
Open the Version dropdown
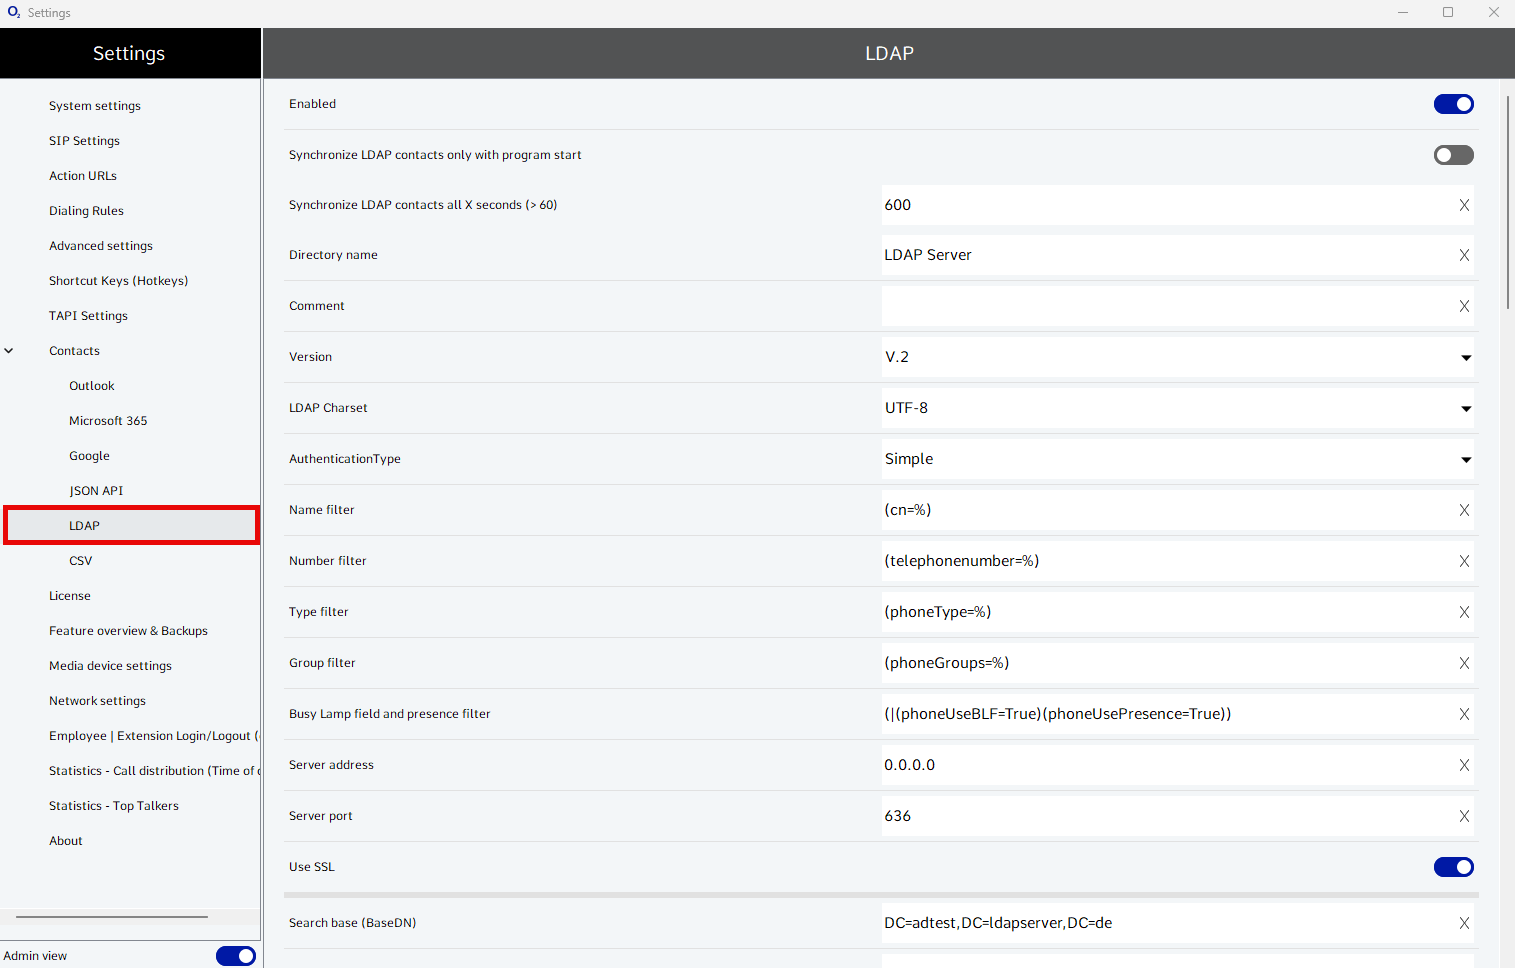click(x=1465, y=357)
